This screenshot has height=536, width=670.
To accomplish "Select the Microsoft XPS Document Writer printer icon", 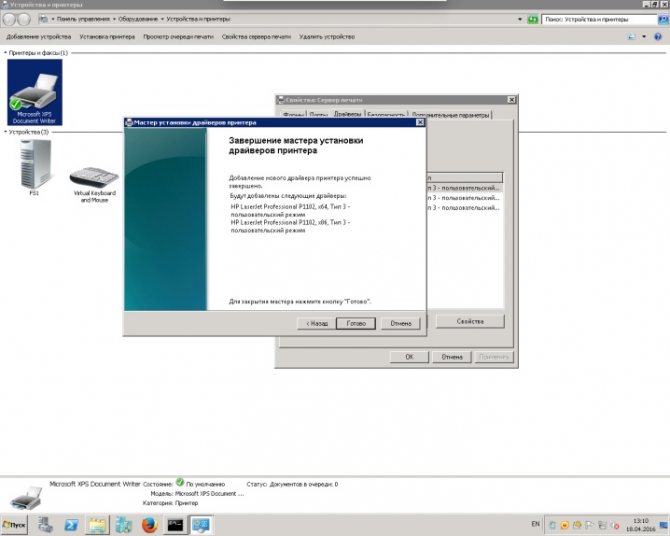I will (x=34, y=91).
